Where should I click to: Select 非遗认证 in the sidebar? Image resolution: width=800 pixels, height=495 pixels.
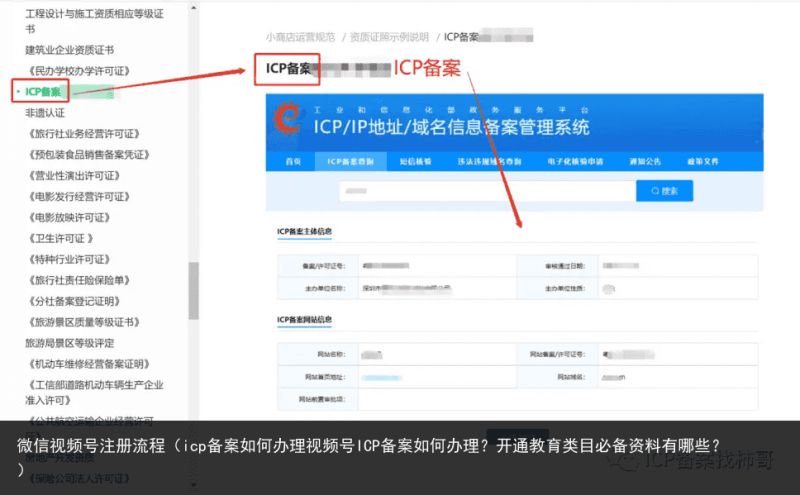point(45,113)
